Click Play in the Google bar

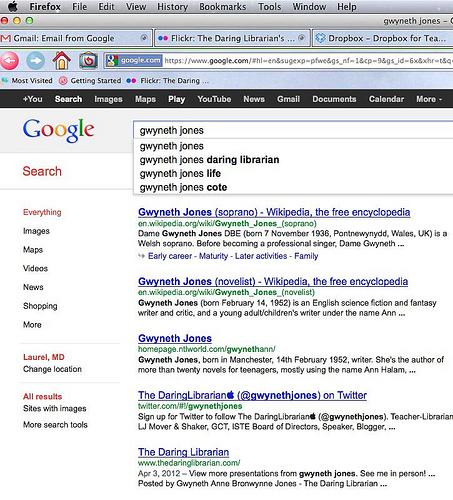pos(176,99)
